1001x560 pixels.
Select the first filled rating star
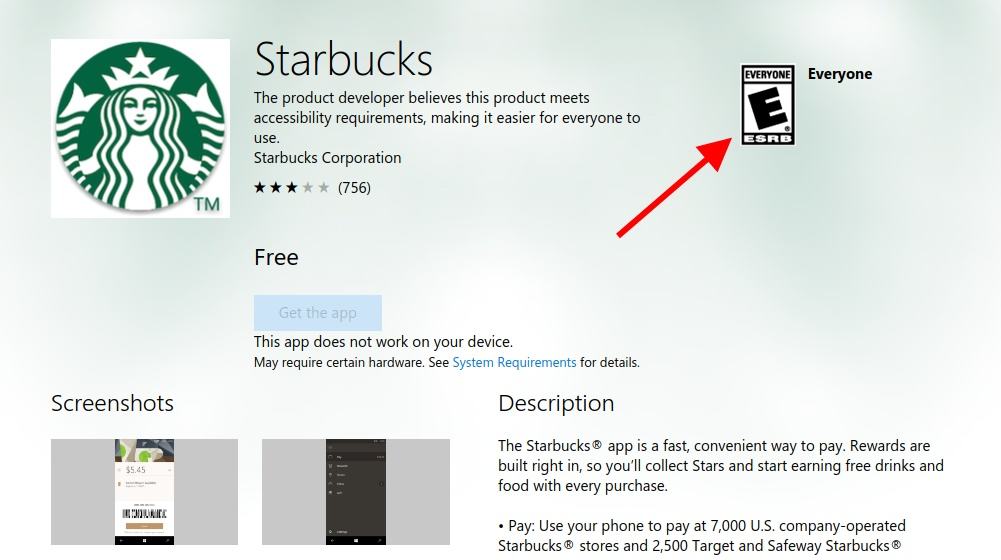coord(260,187)
